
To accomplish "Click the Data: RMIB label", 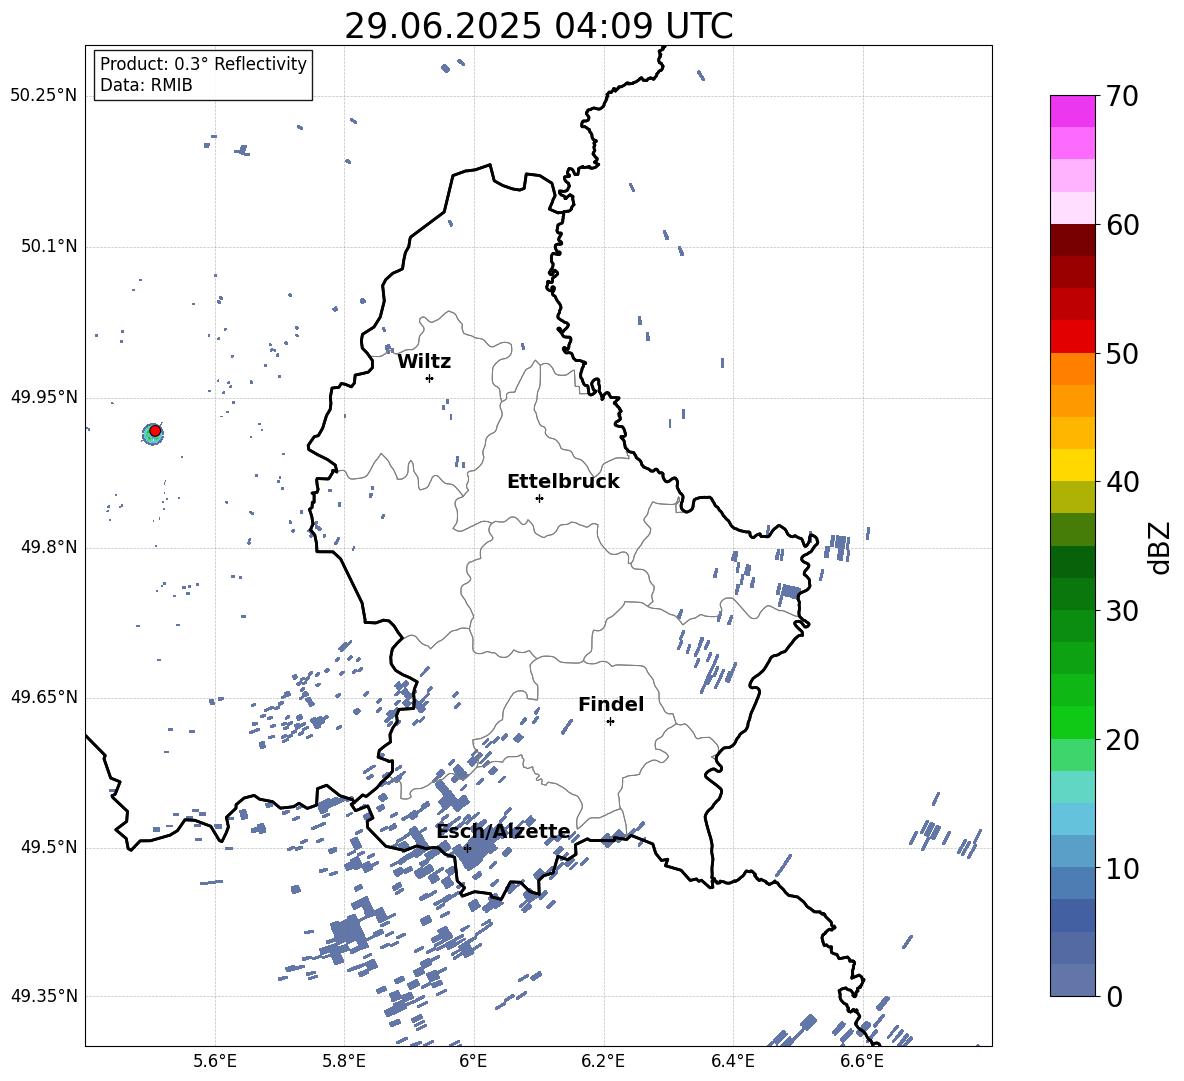I will [146, 85].
